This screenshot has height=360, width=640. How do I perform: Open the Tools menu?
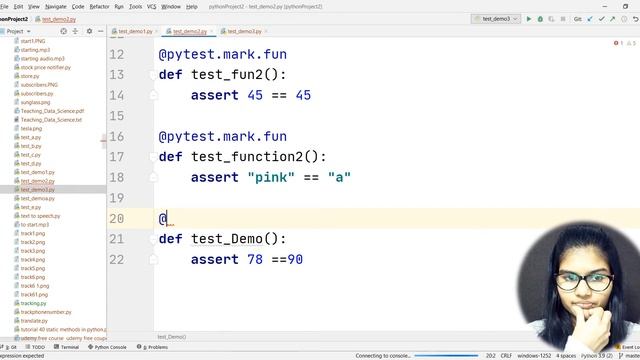(135, 7)
